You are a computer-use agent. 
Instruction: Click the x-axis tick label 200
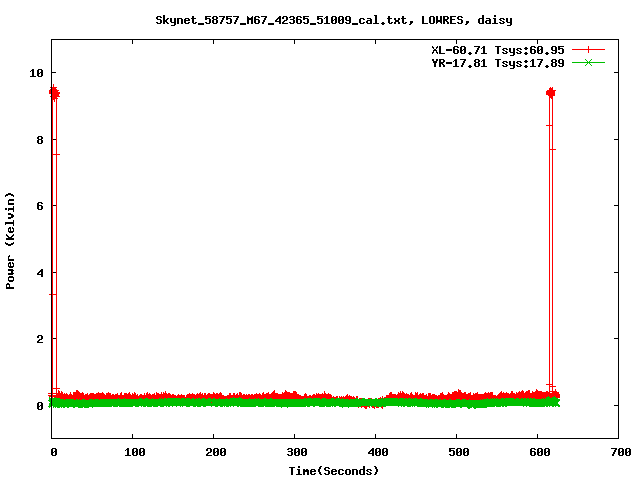[216, 452]
